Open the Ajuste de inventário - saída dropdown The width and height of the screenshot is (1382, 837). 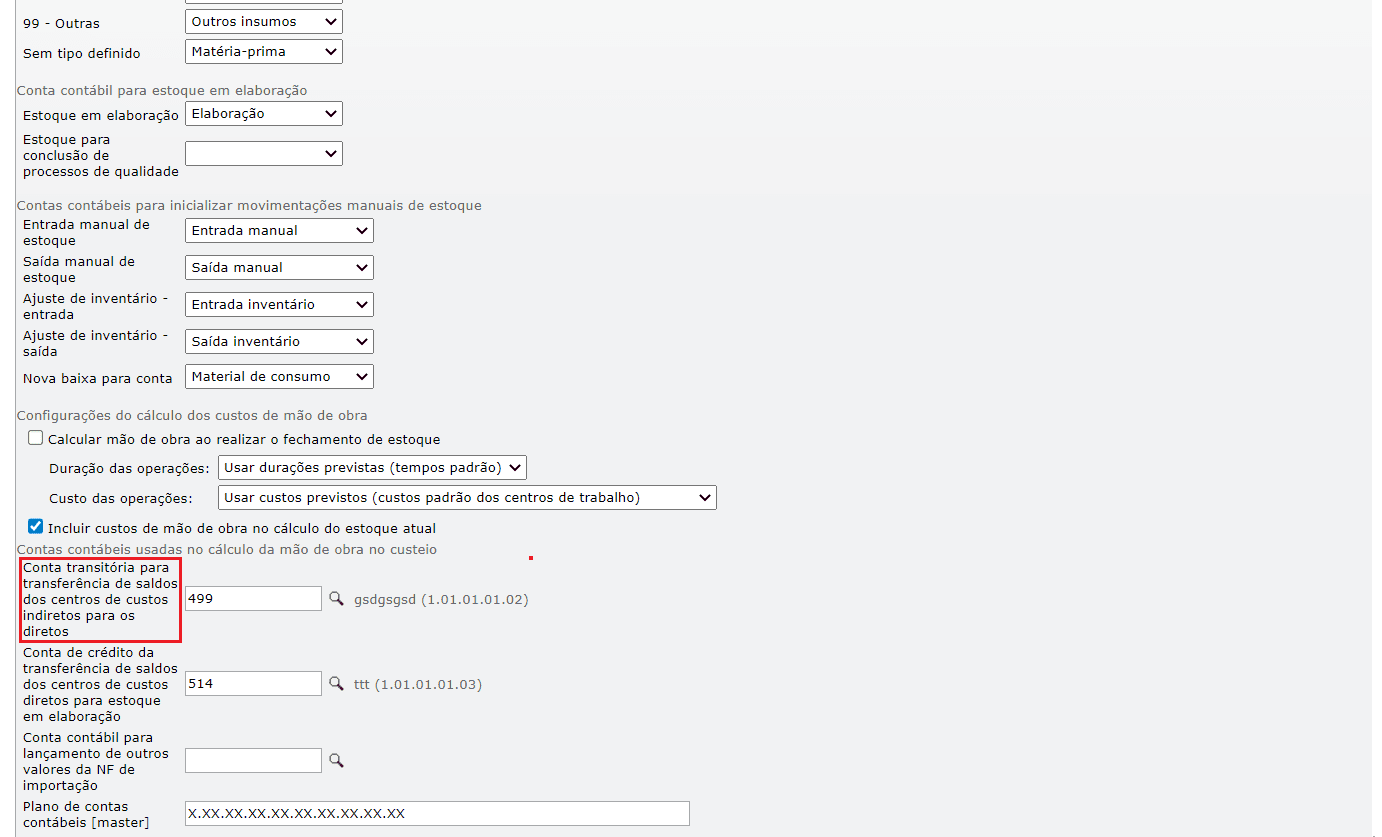[279, 342]
